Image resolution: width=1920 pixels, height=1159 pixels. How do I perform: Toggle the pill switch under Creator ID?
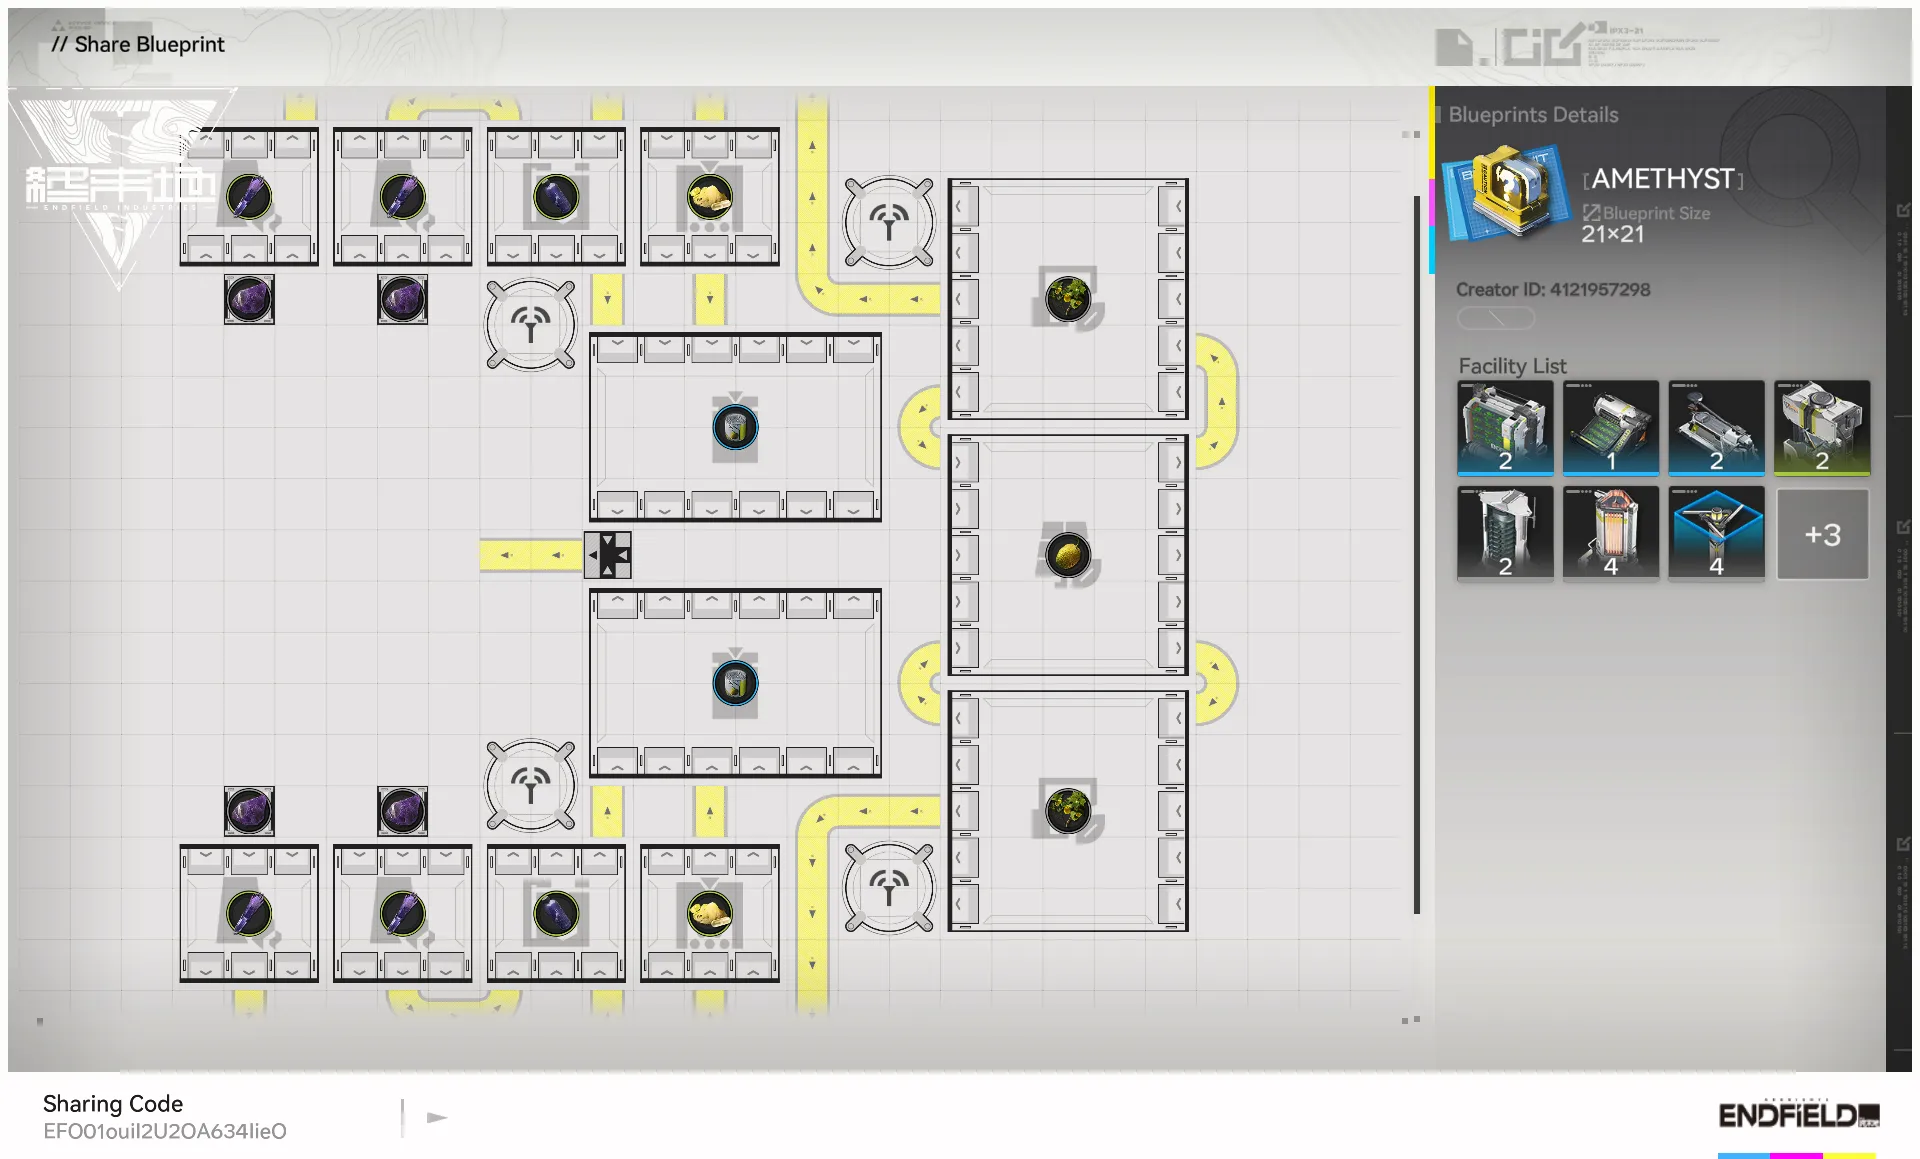click(1495, 318)
